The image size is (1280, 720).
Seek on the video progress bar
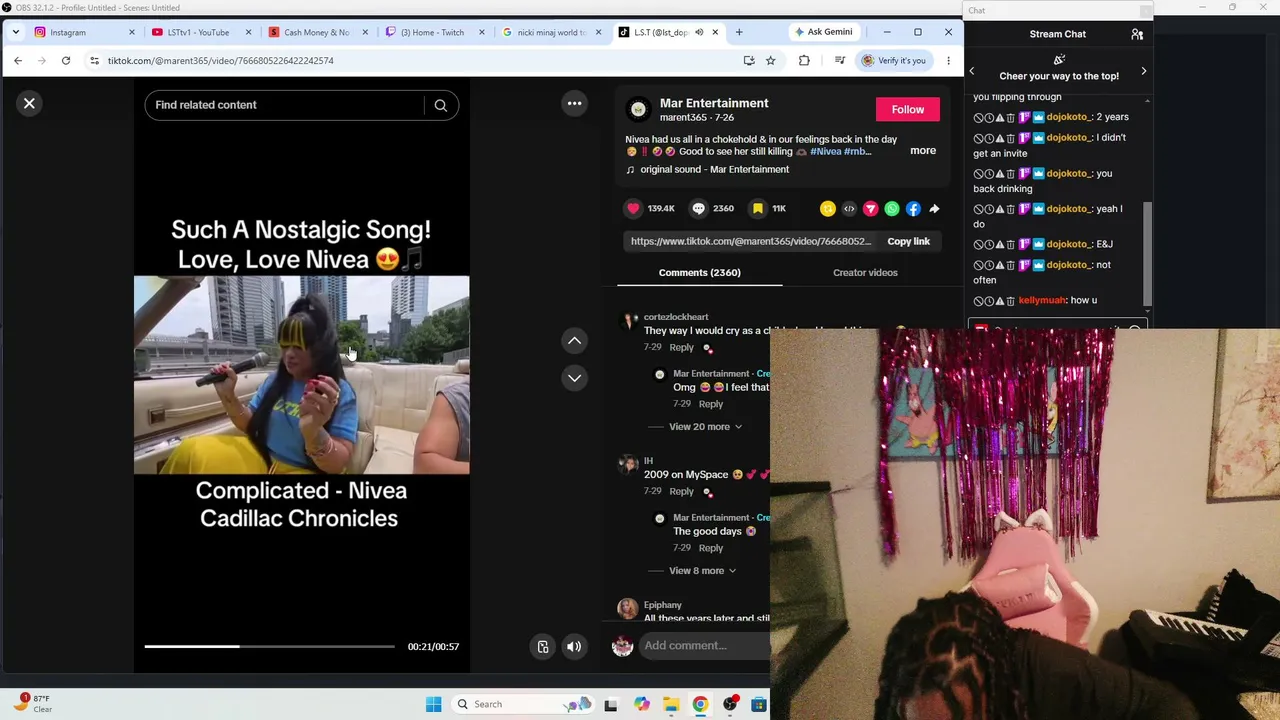click(269, 647)
